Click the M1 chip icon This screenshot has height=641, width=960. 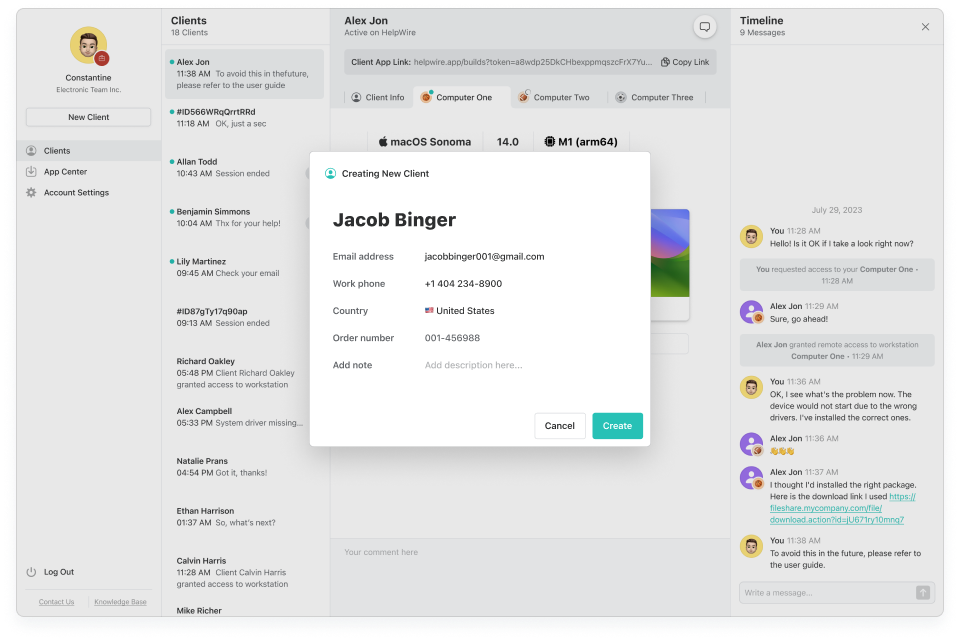[x=550, y=141]
